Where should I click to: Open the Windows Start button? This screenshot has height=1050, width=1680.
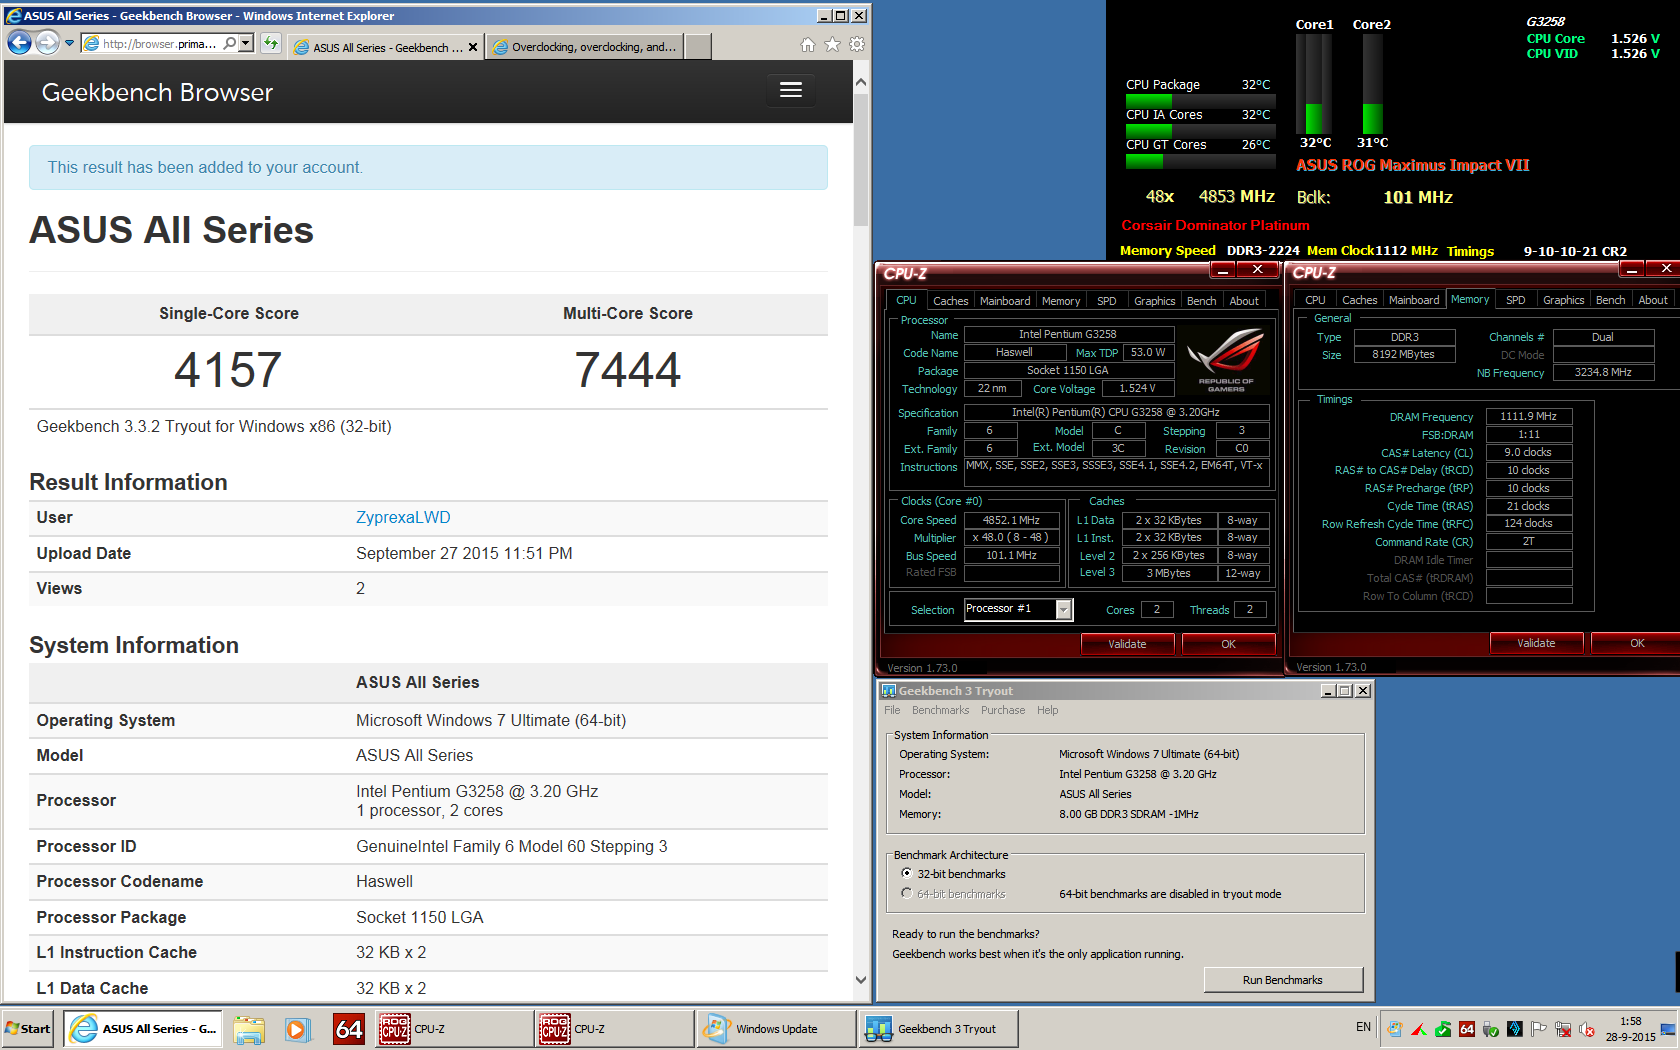click(28, 1029)
